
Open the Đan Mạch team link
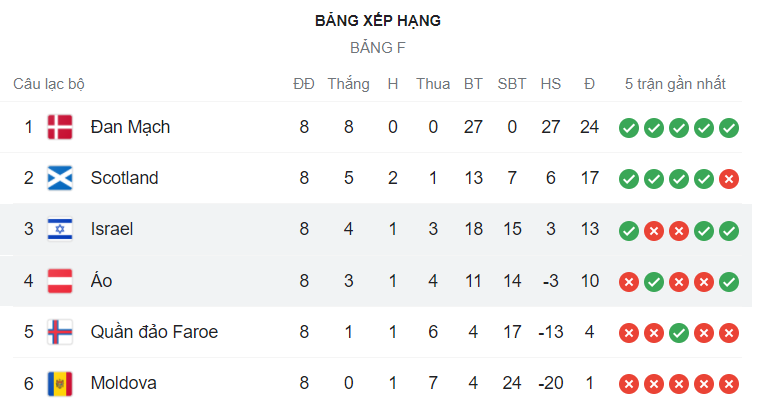130,127
